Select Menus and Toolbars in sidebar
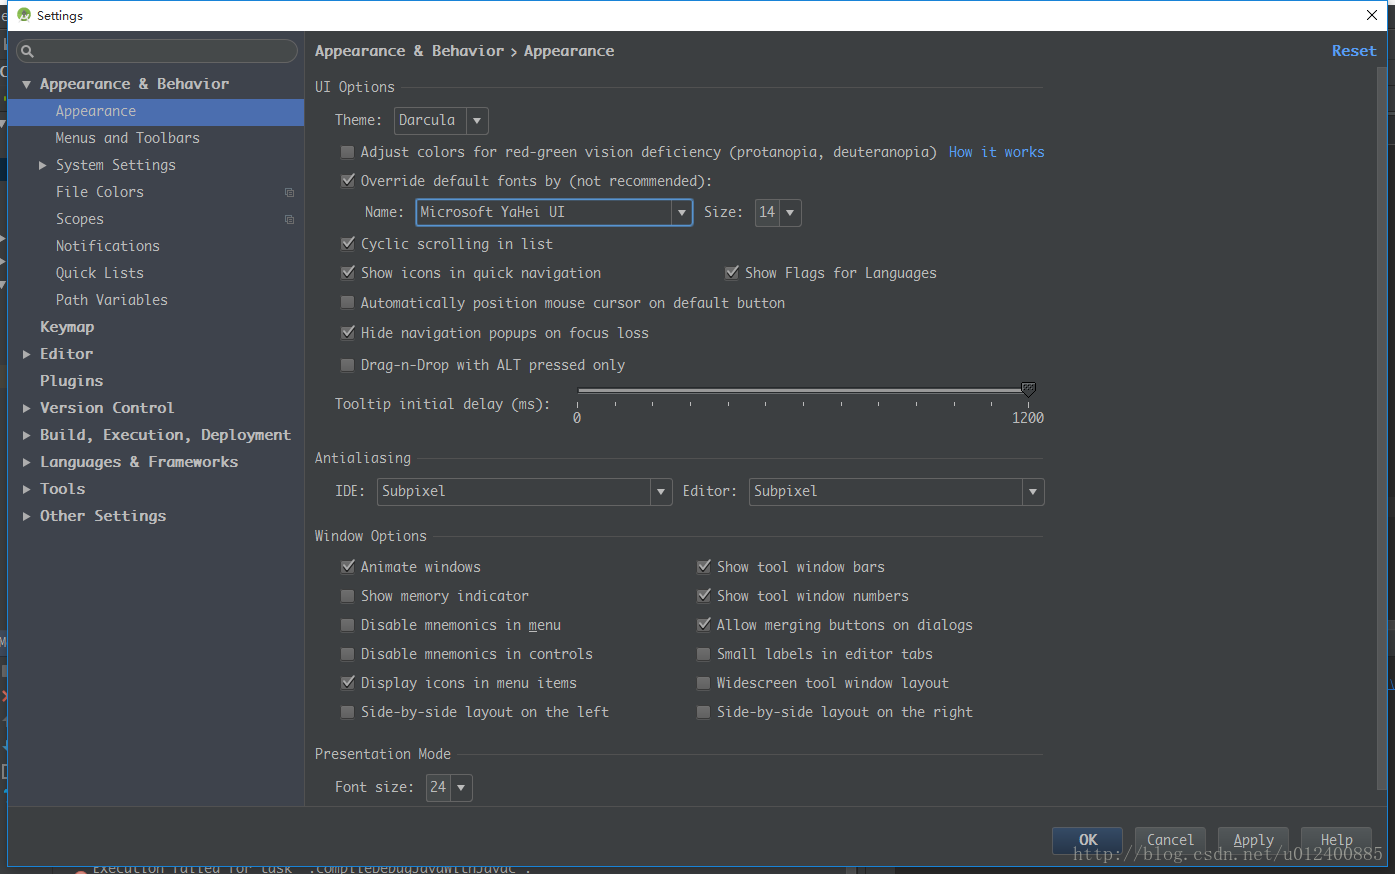This screenshot has height=874, width=1395. point(127,138)
